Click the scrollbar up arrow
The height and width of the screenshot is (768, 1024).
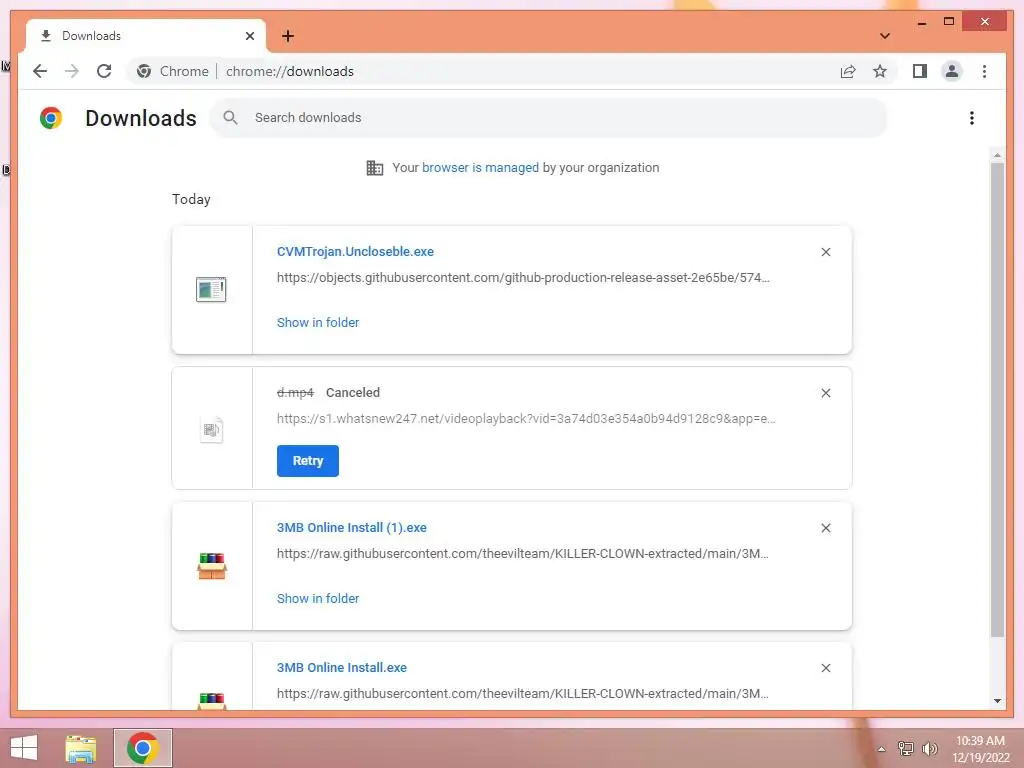(997, 155)
